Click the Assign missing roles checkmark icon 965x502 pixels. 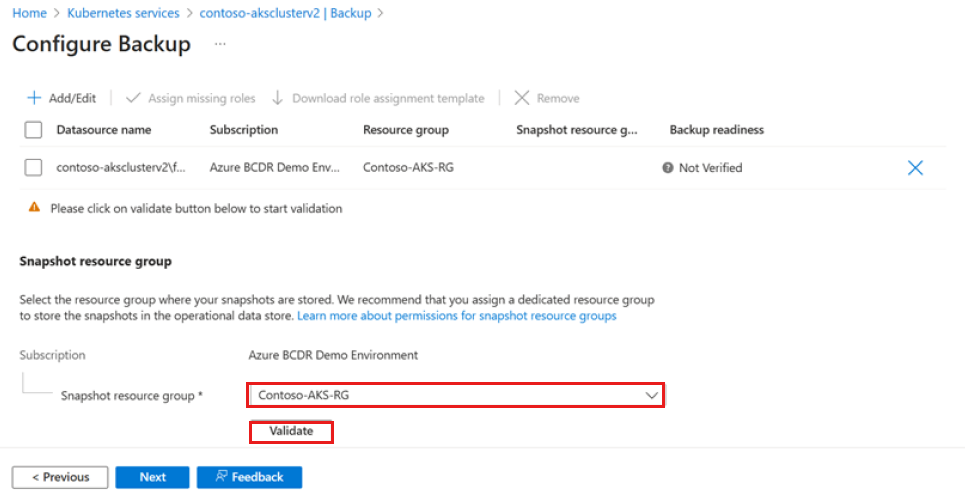click(x=133, y=98)
